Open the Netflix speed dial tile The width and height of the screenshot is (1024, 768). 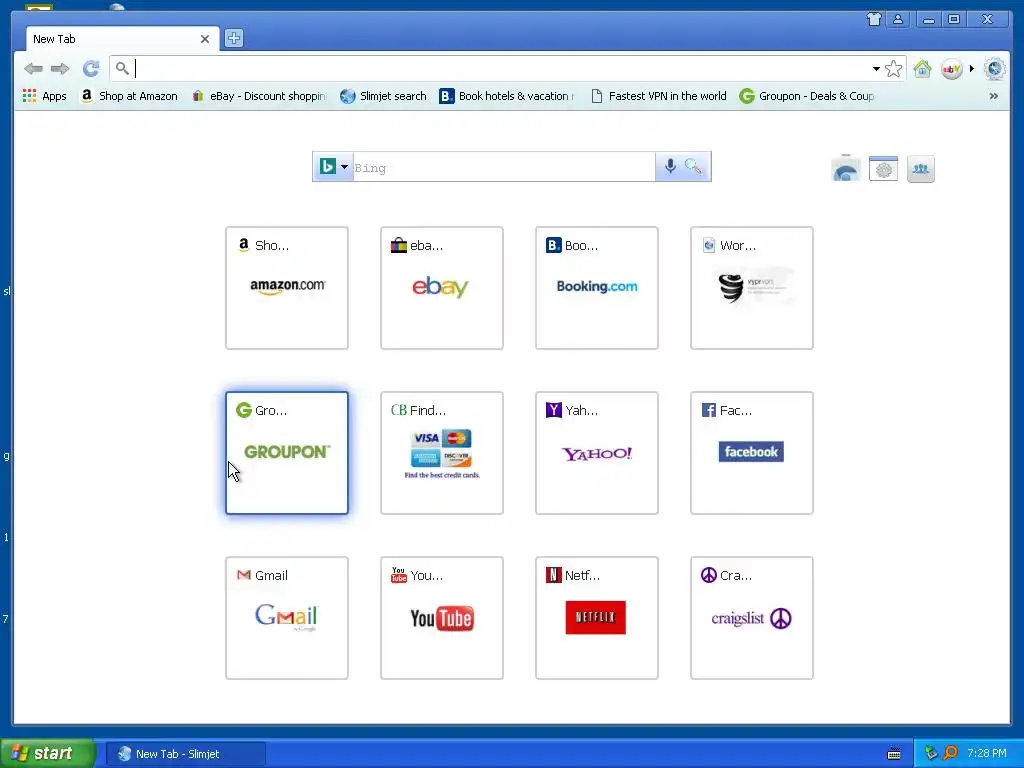click(597, 618)
